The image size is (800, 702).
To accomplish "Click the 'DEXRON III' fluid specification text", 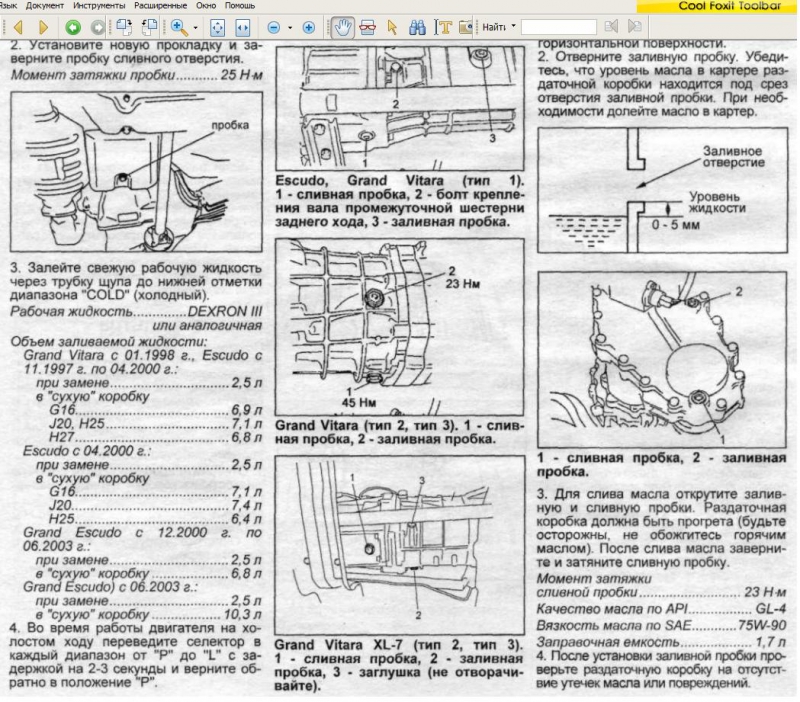I will [224, 312].
